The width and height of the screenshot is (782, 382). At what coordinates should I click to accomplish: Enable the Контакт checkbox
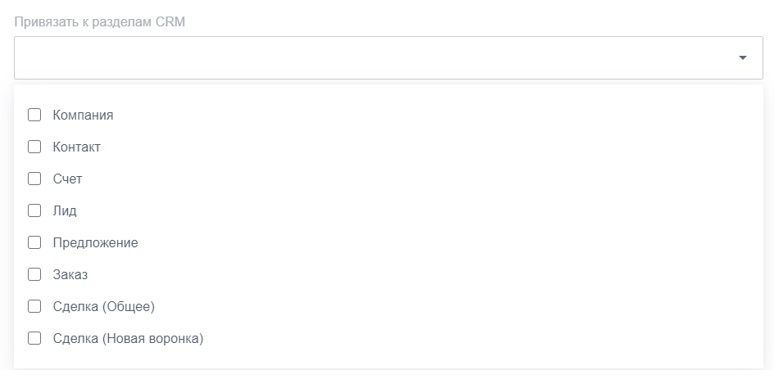34,147
